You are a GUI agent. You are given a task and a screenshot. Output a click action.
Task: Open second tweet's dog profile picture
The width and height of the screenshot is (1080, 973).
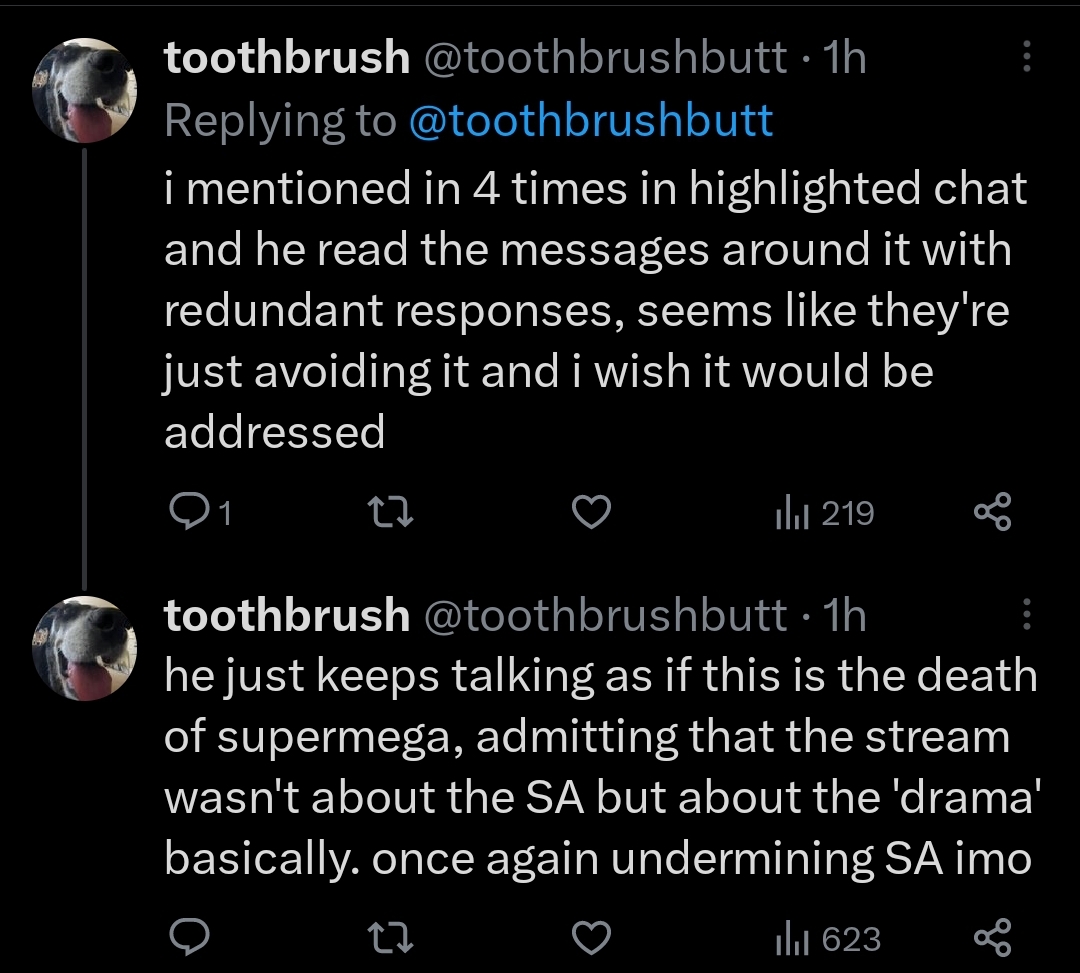click(x=85, y=648)
